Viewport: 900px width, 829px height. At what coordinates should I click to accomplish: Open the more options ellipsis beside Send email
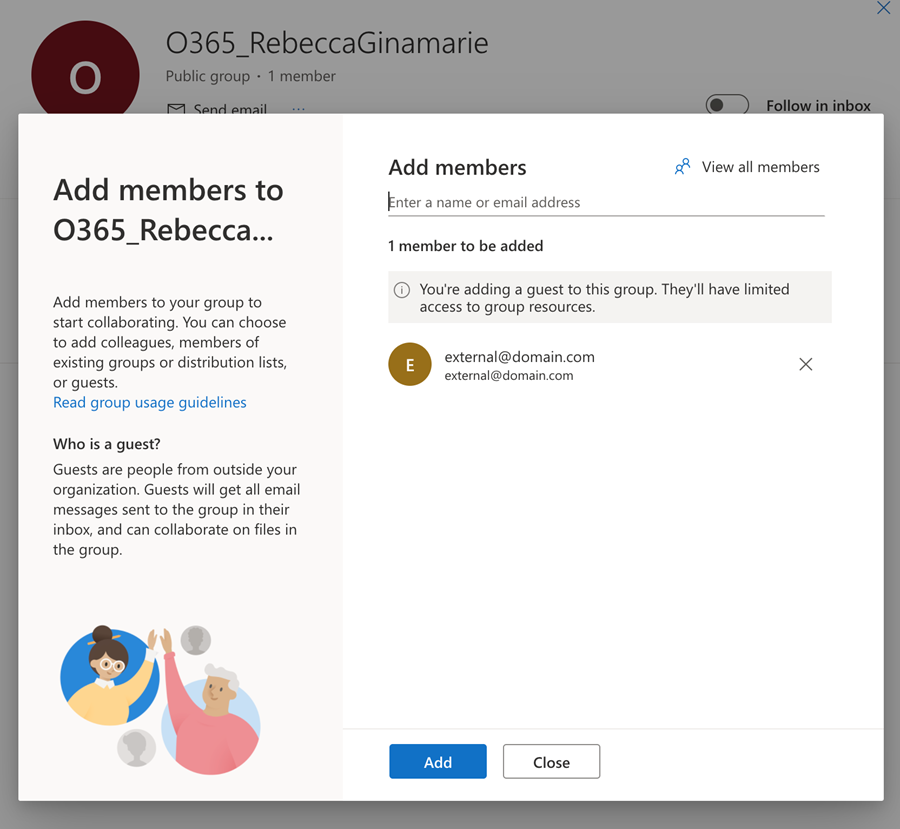[298, 109]
